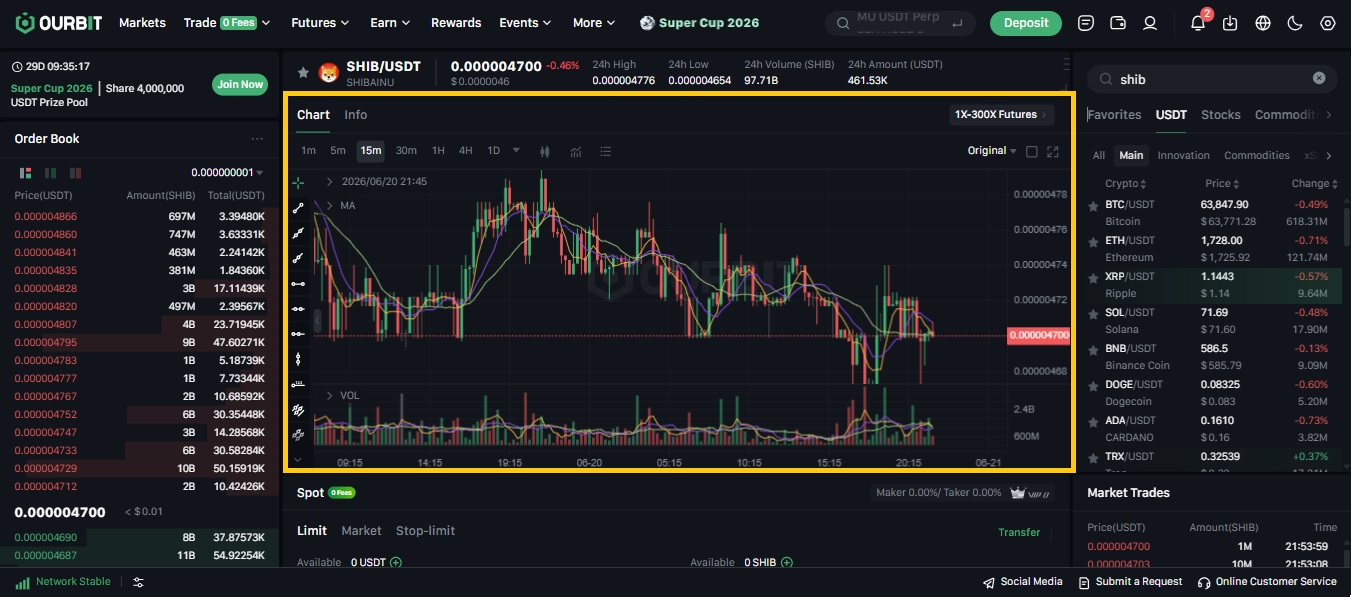Show asks-only order book view
This screenshot has height=597, width=1351.
[75, 173]
